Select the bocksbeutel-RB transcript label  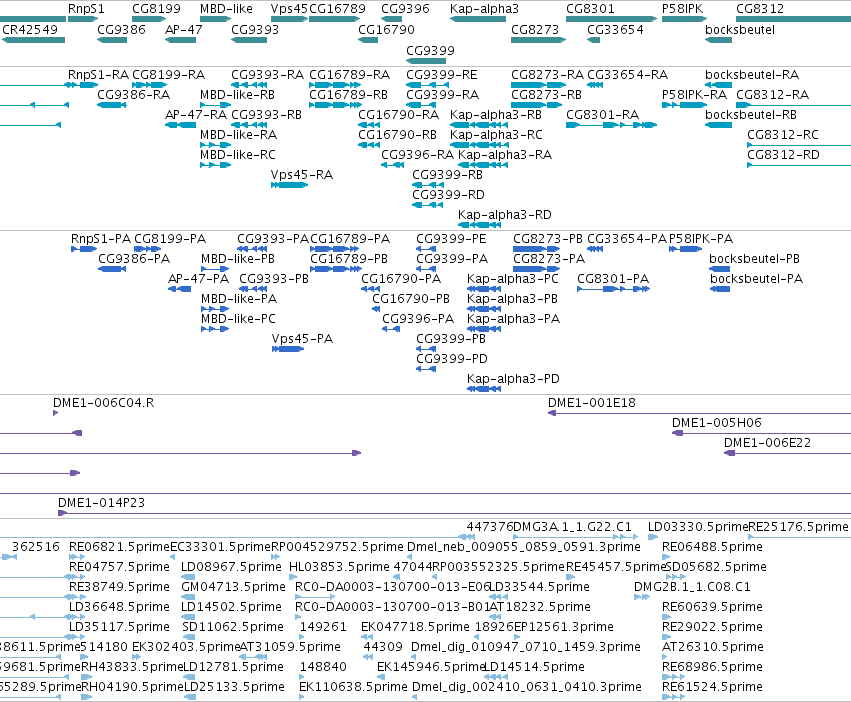pyautogui.click(x=751, y=115)
